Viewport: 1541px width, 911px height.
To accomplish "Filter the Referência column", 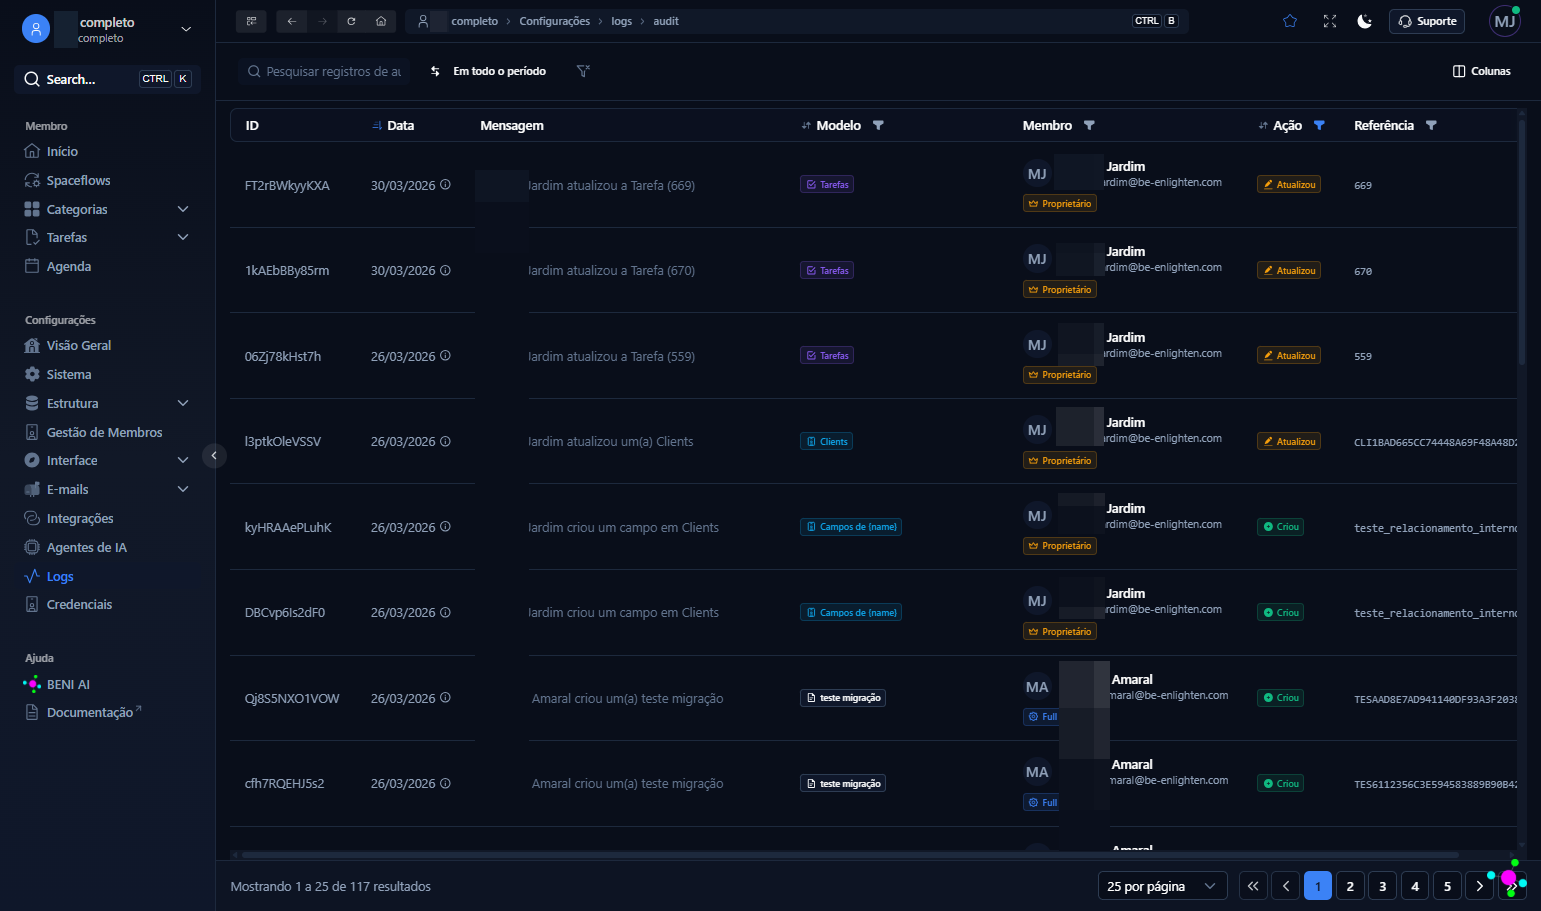I will click(1431, 125).
